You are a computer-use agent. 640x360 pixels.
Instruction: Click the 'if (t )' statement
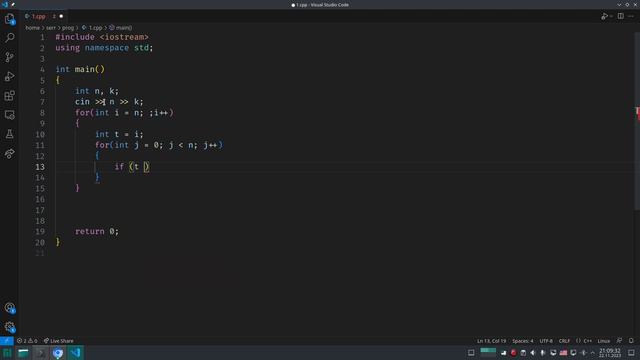pos(132,167)
